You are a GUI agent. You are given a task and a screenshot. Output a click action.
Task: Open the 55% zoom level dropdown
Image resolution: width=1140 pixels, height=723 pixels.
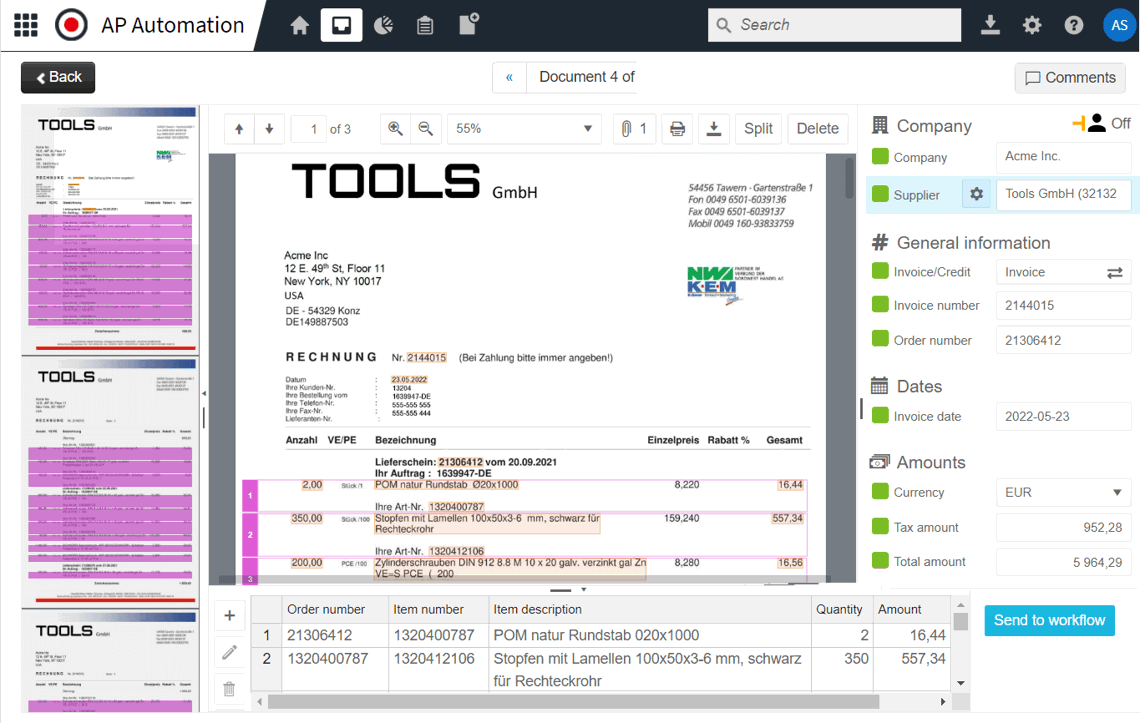pyautogui.click(x=523, y=128)
